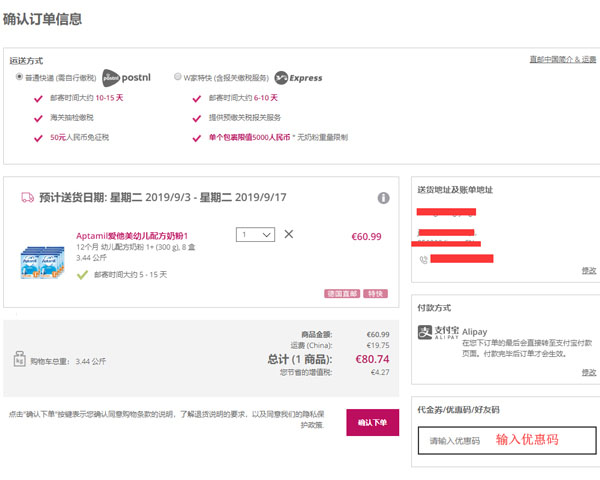Click the phone icon in address box
This screenshot has width=600, height=480.
tap(424, 260)
